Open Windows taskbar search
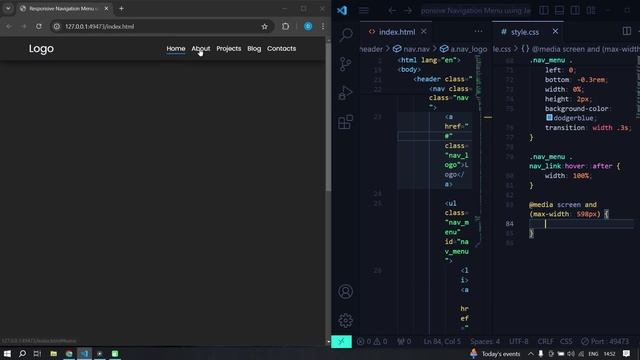640x360 pixels. point(22,353)
